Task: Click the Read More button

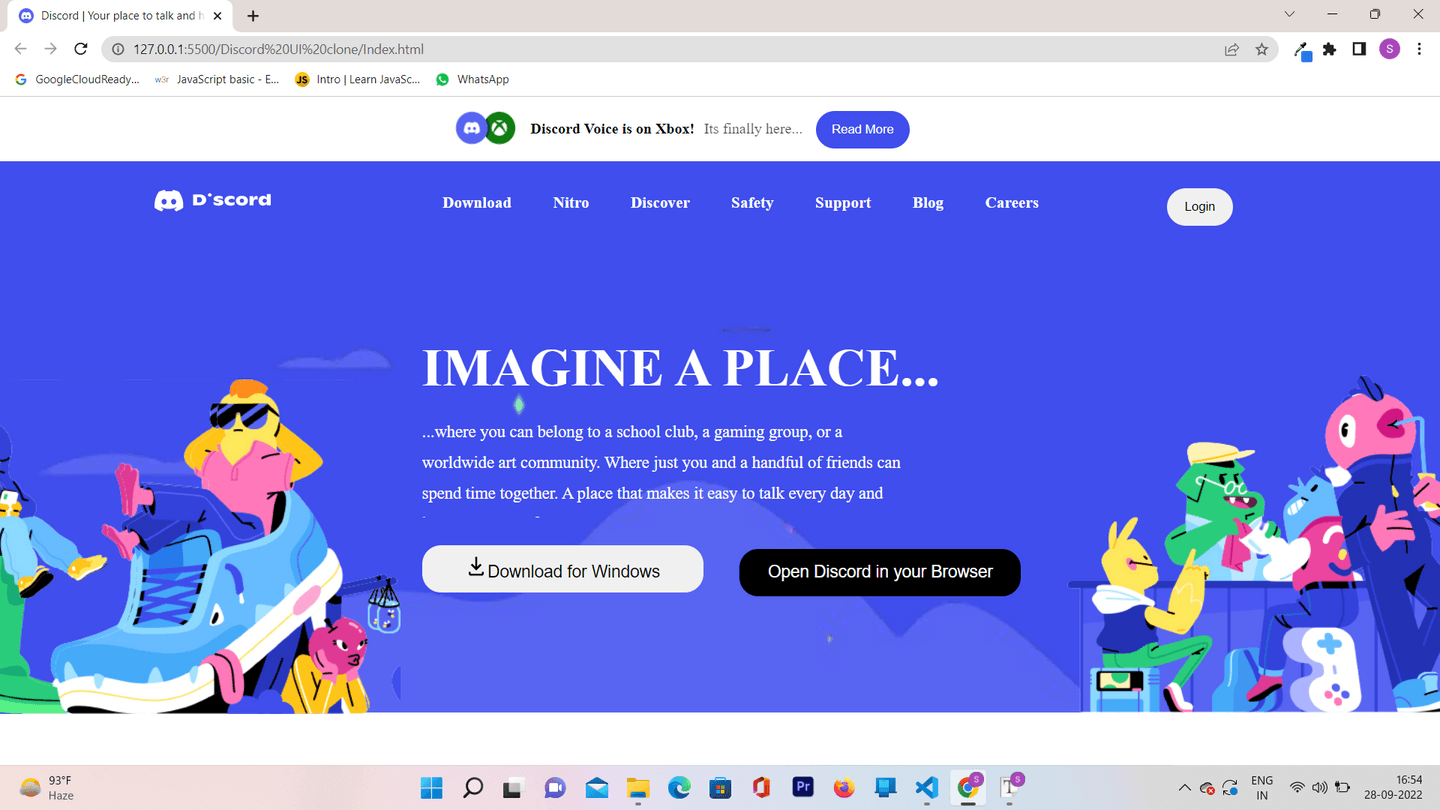Action: coord(862,129)
